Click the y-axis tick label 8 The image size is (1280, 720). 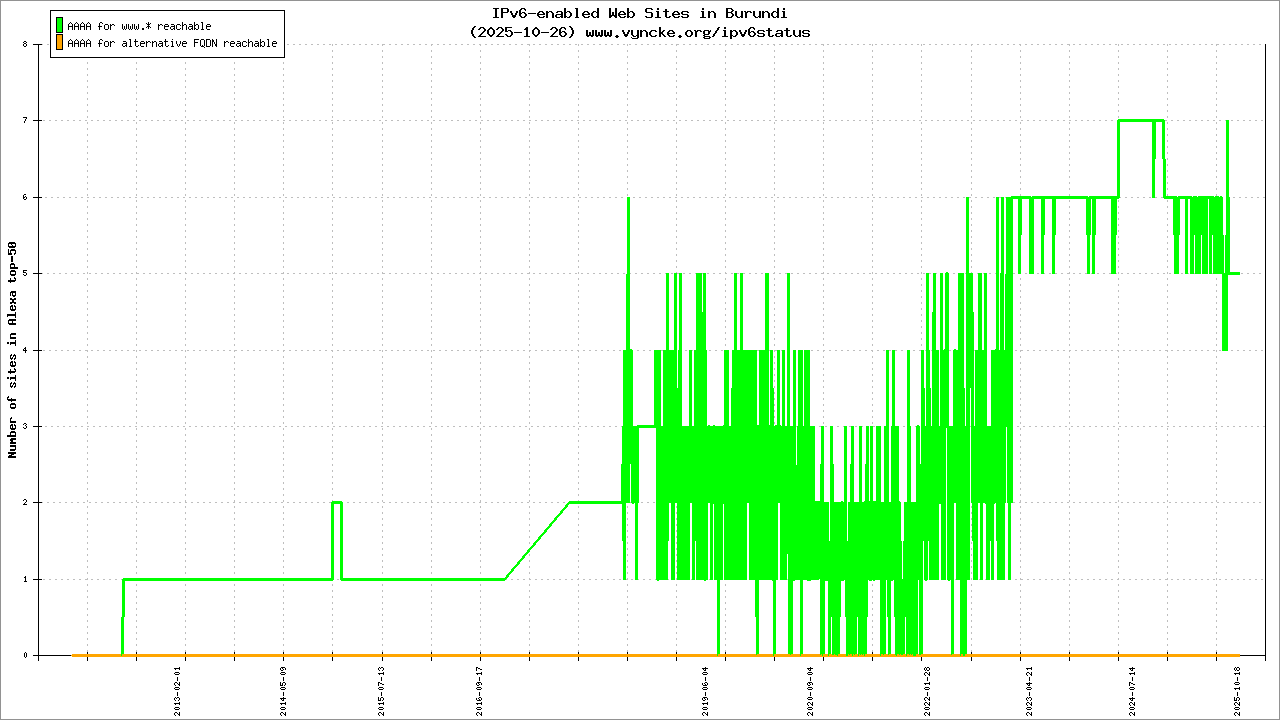38,45
